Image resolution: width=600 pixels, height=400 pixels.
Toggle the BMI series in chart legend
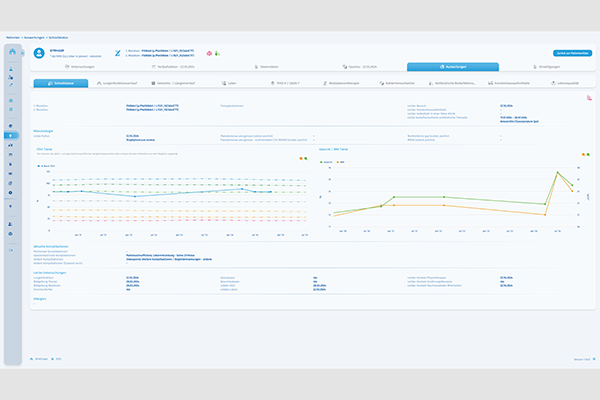[342, 160]
